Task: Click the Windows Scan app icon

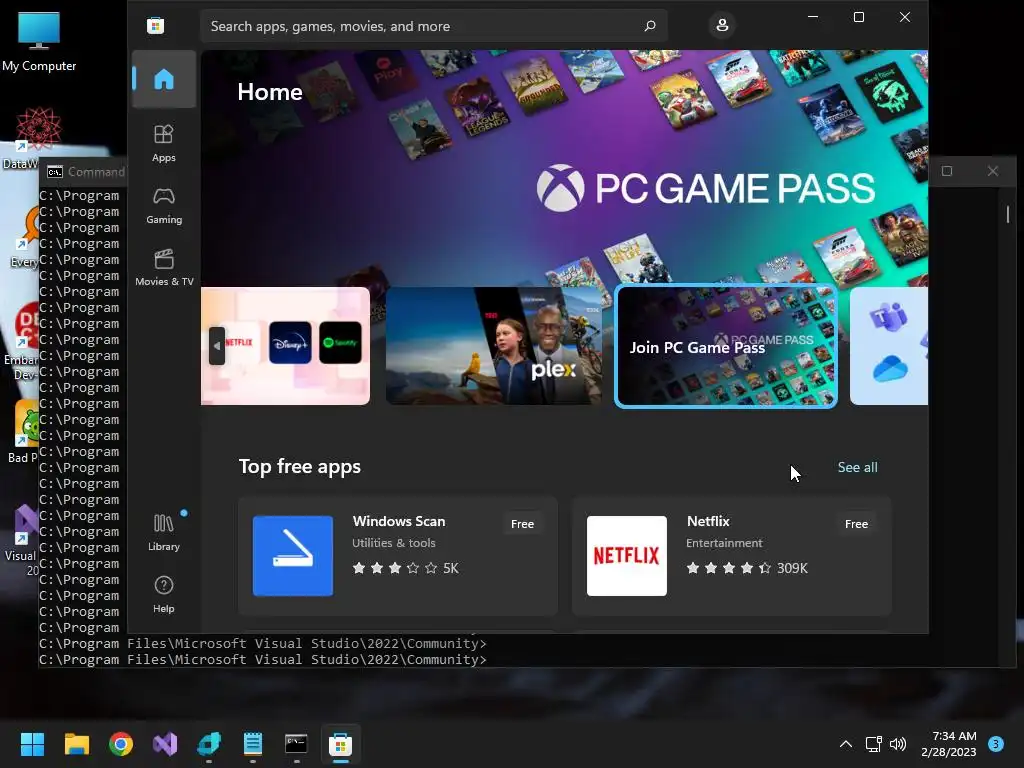Action: point(293,556)
